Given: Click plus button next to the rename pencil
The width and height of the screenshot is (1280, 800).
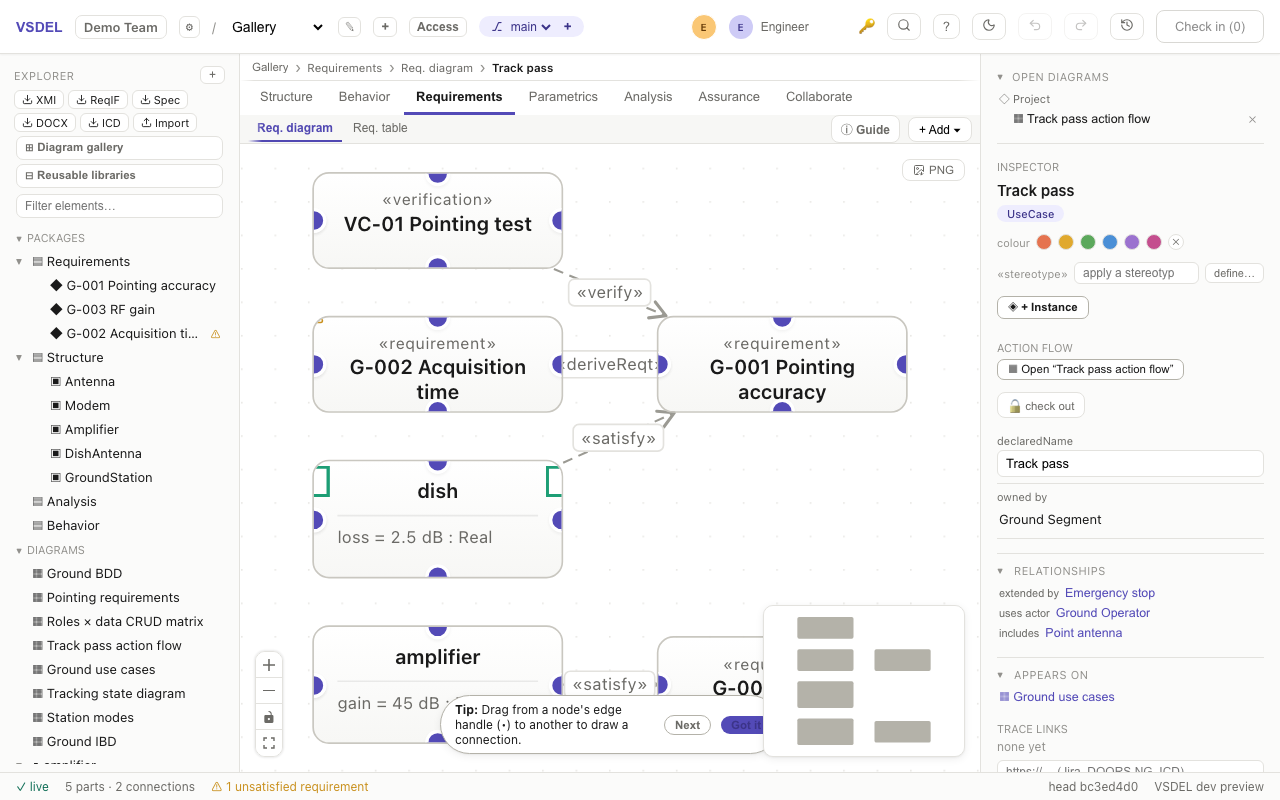Looking at the screenshot, I should pos(385,27).
